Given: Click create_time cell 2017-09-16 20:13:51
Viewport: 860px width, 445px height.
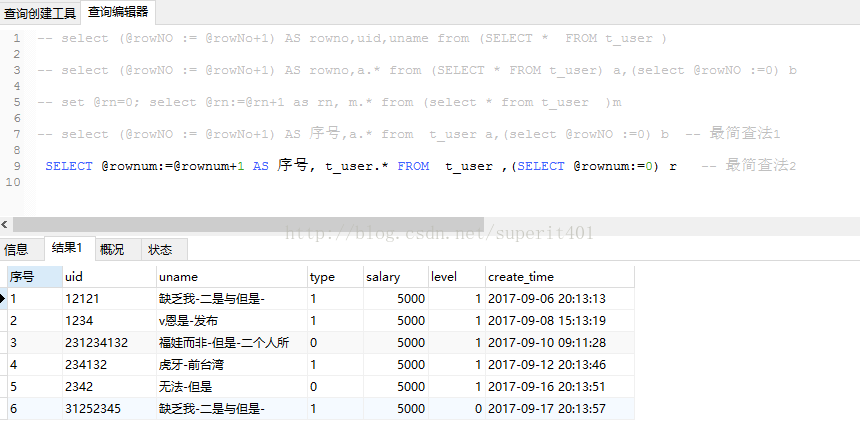Looking at the screenshot, I should click(x=559, y=386).
